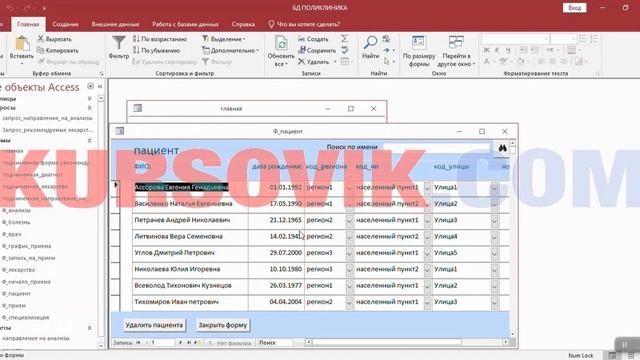Click the record navigator Поиск box
The image size is (640, 360).
click(x=275, y=342)
